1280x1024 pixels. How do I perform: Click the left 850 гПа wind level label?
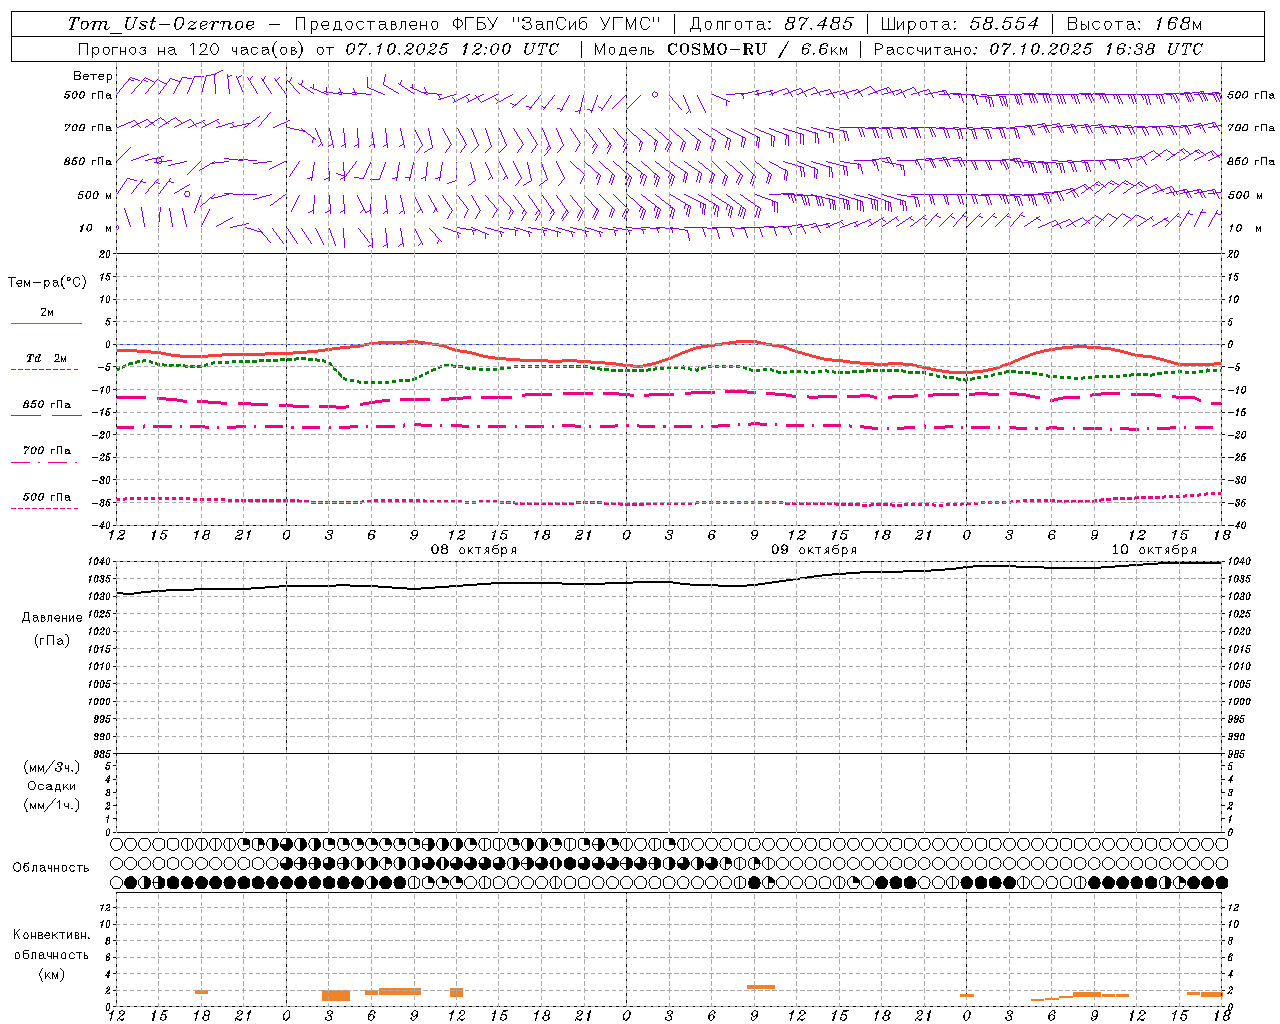click(88, 161)
